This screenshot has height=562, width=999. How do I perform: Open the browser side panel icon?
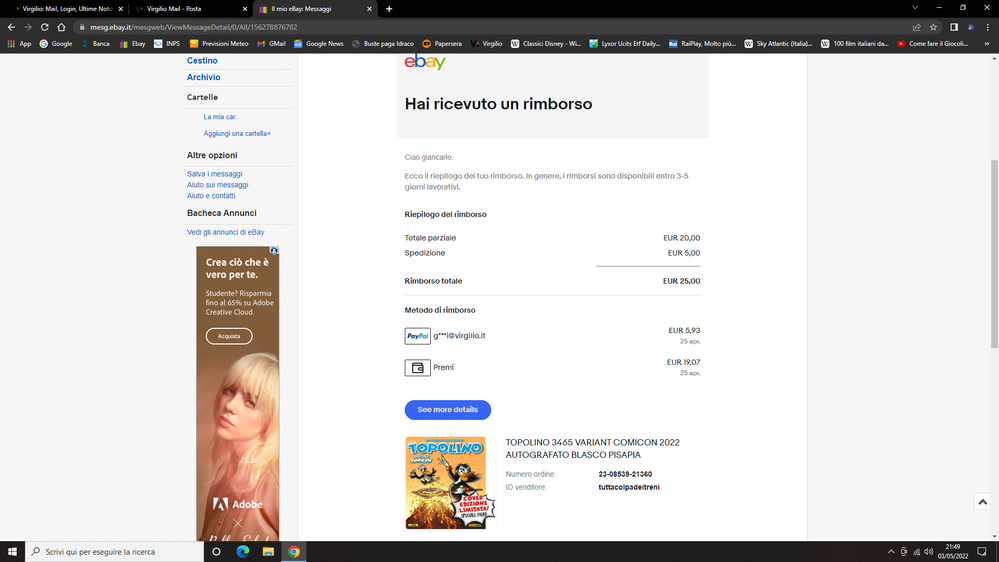click(954, 27)
